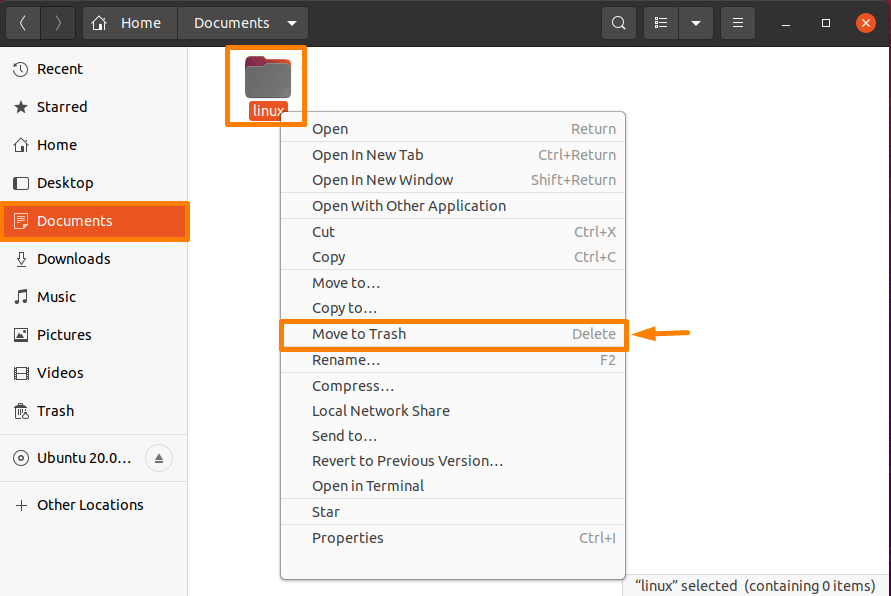Screen dimensions: 891x596
Task: Open Starred files from sidebar
Action: coord(59,107)
